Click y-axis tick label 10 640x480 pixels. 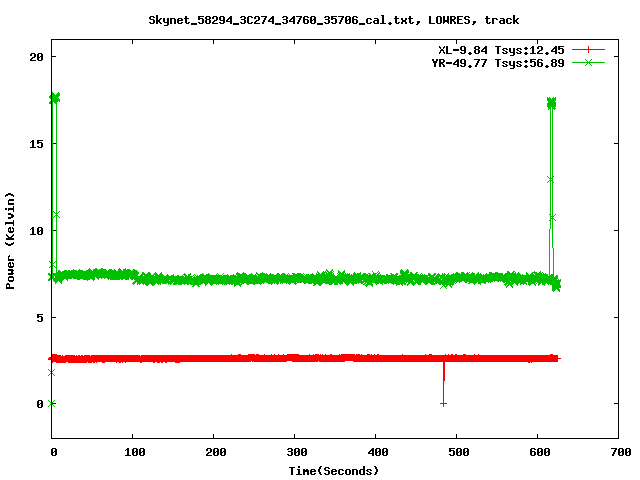pyautogui.click(x=36, y=231)
